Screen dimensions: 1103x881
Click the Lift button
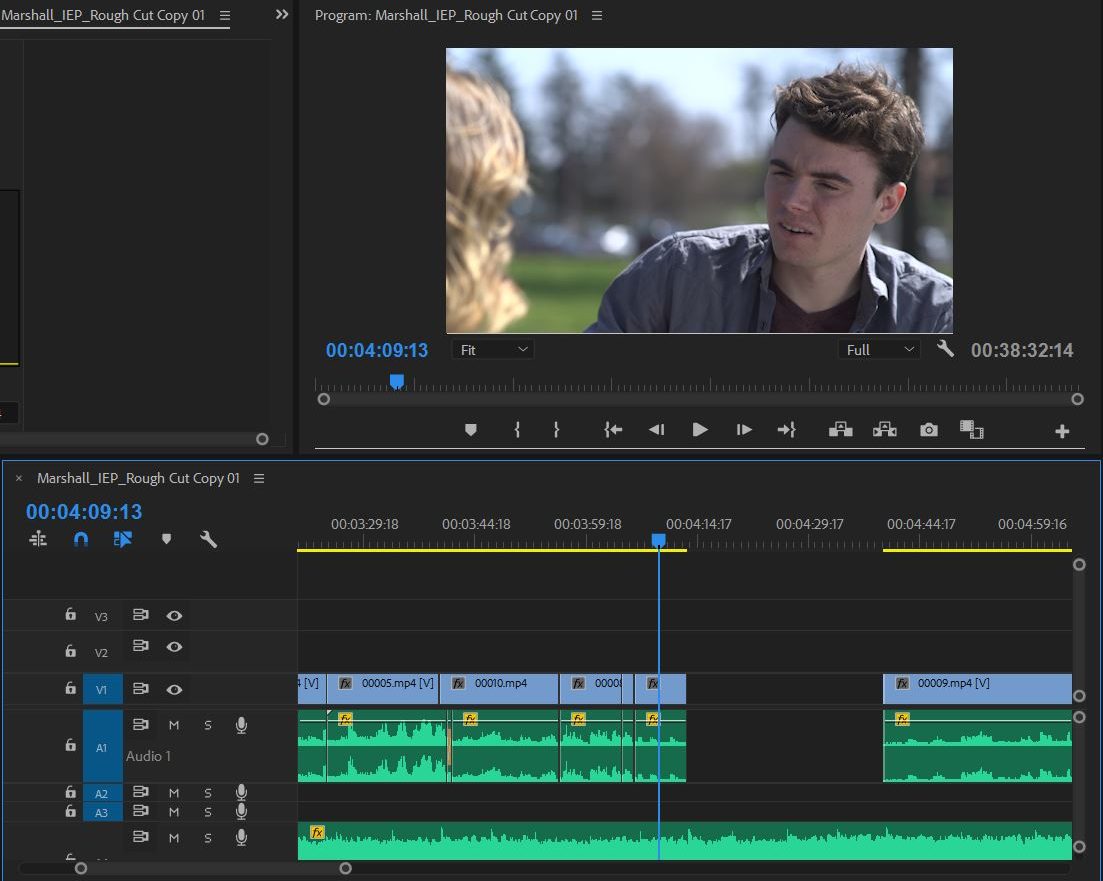point(841,429)
